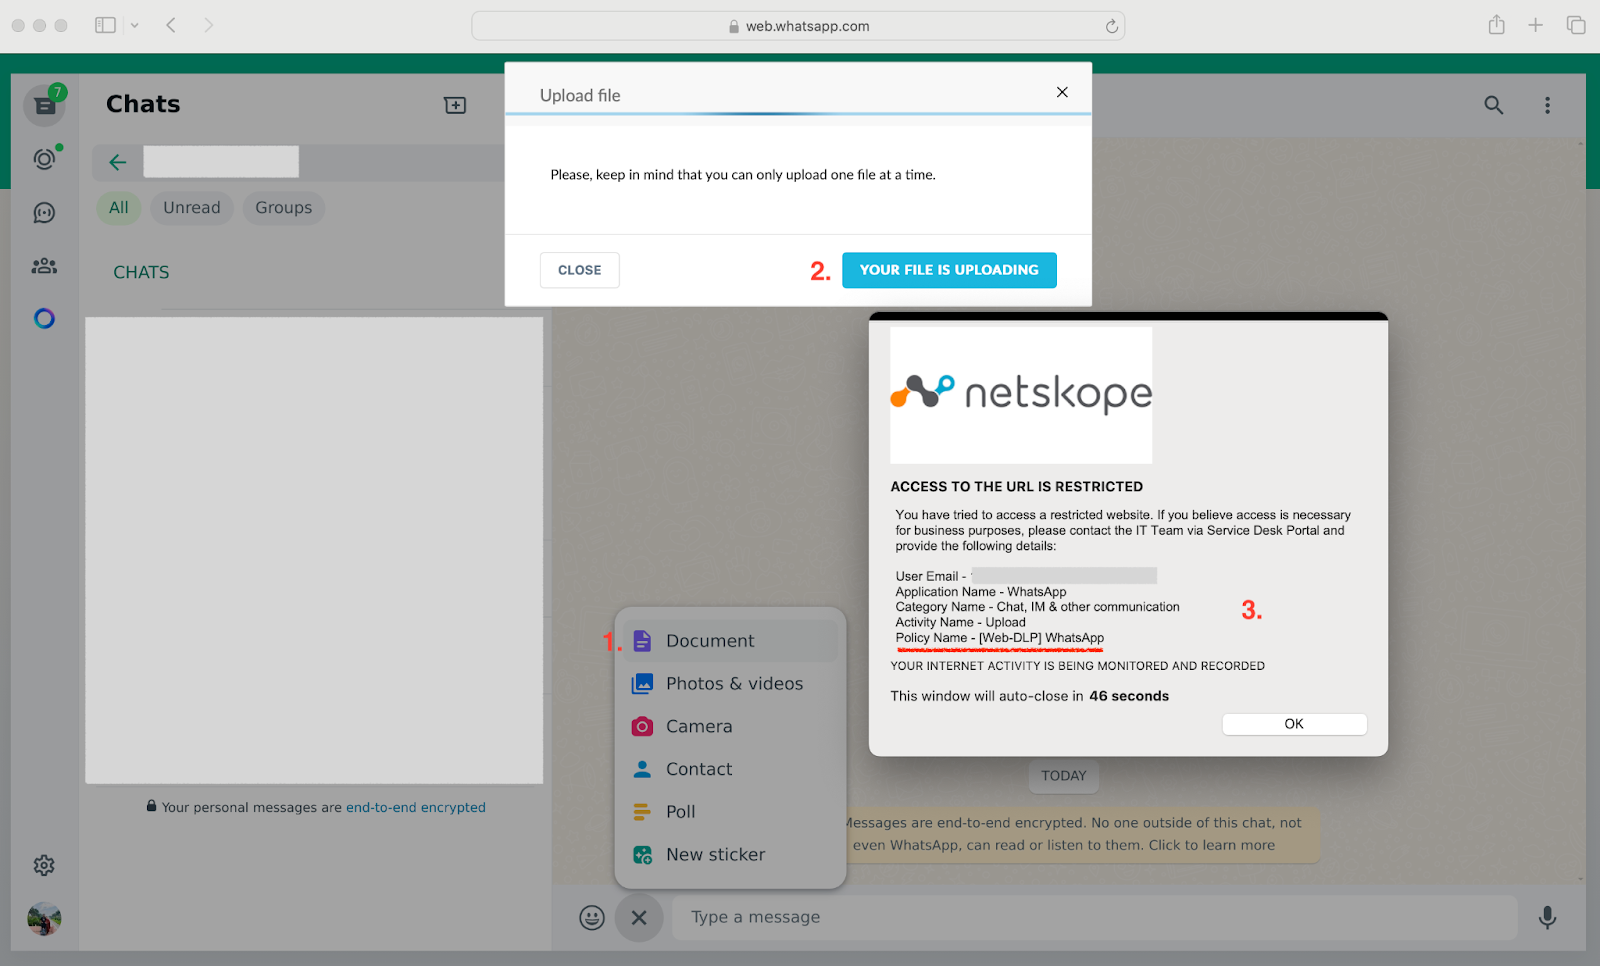Select New sticker from attachment menu
1600x966 pixels.
point(730,855)
